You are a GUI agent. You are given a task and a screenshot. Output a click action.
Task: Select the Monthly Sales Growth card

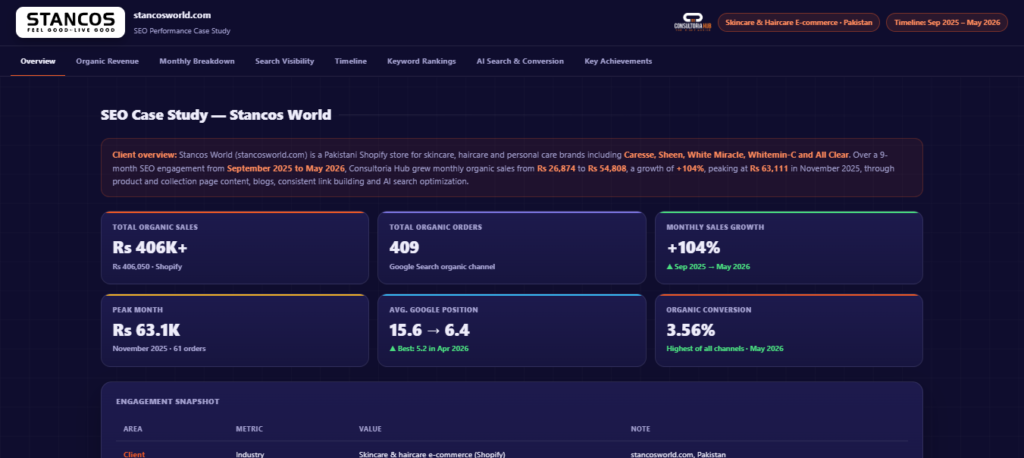tap(789, 248)
